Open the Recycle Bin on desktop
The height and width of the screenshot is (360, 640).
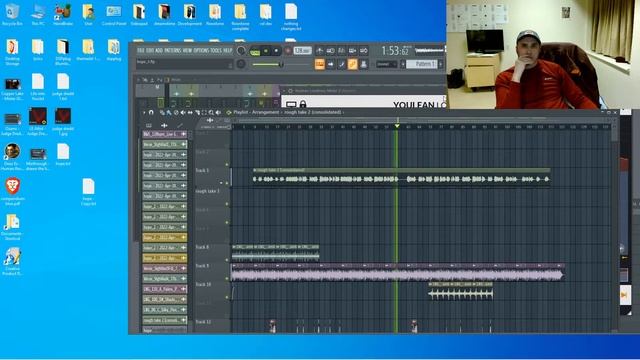12,14
